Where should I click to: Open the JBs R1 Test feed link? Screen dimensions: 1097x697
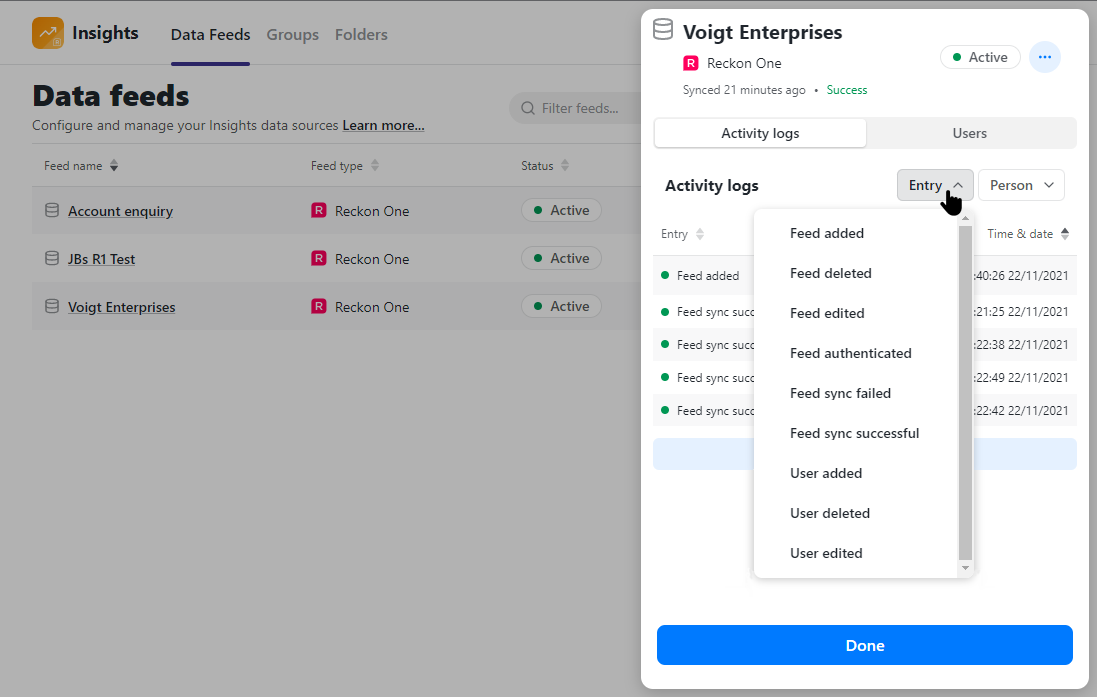[x=101, y=259]
